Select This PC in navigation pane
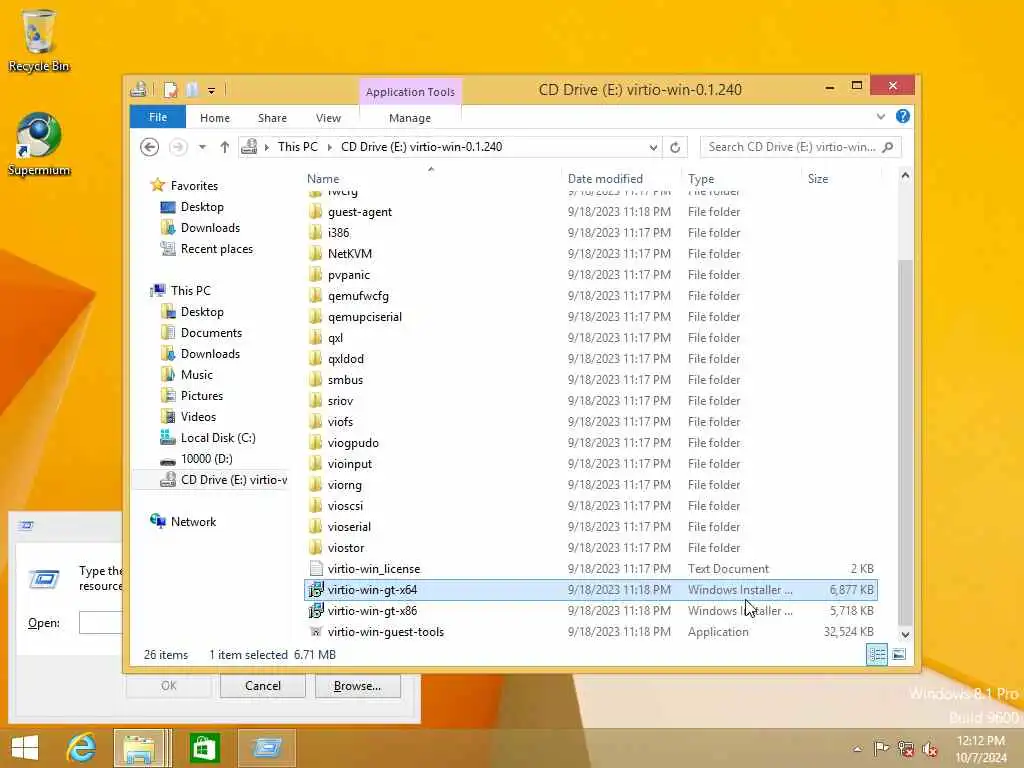Image resolution: width=1024 pixels, height=768 pixels. (x=190, y=291)
